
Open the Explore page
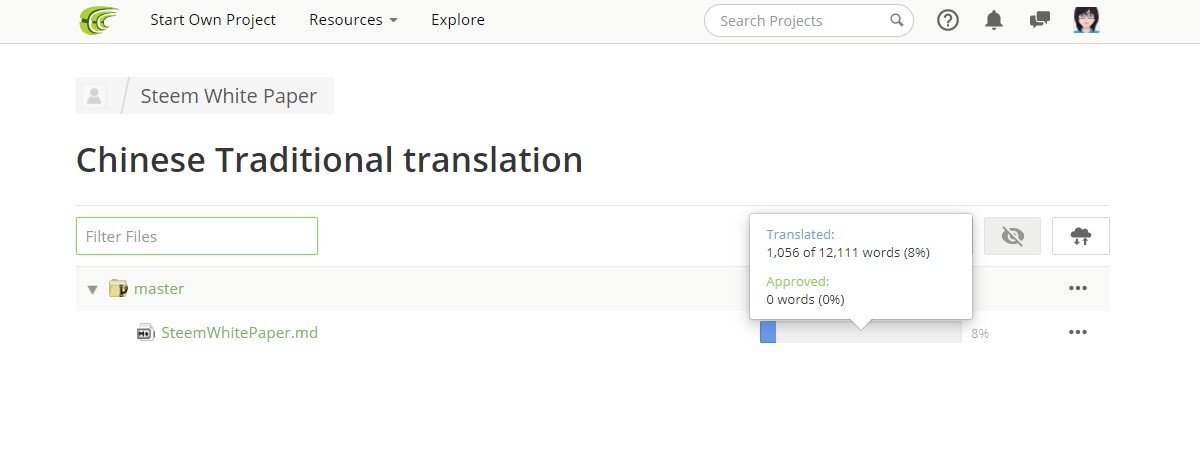click(458, 20)
